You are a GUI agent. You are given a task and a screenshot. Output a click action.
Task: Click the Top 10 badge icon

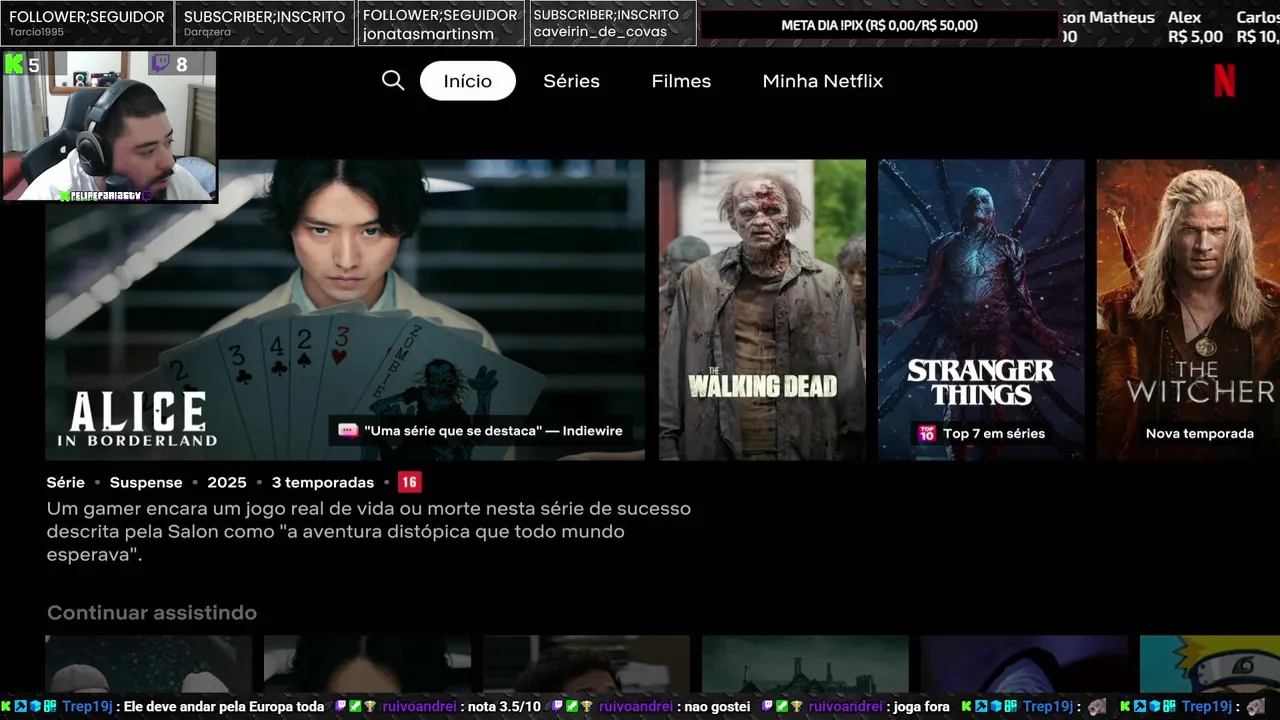click(927, 433)
